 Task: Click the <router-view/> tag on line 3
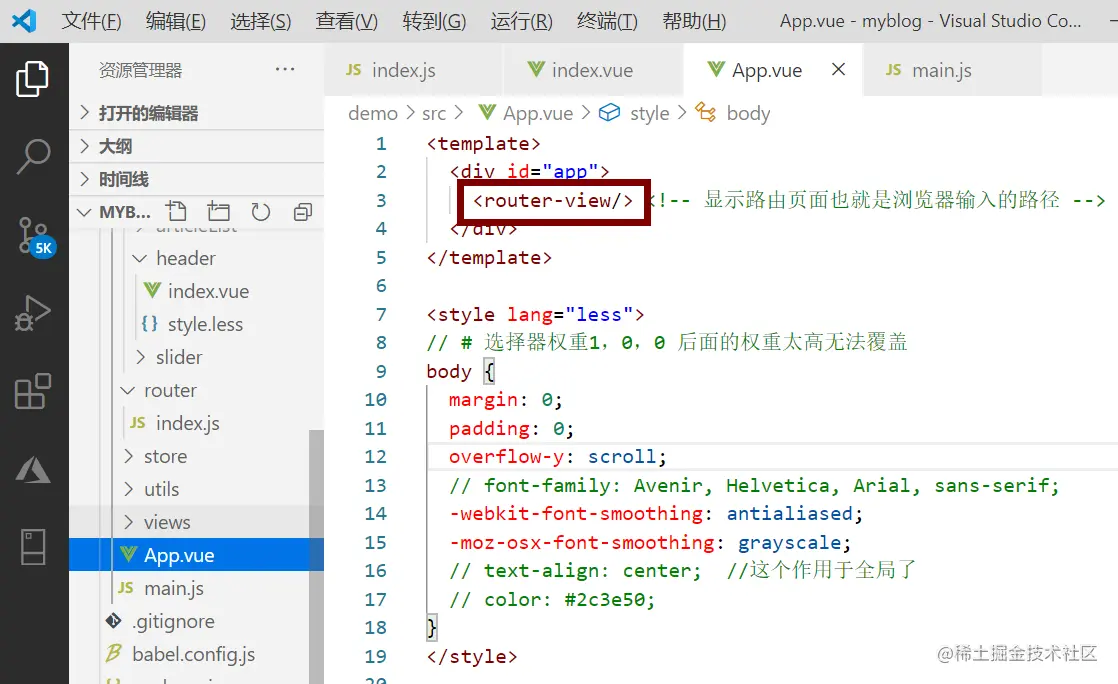coord(553,200)
